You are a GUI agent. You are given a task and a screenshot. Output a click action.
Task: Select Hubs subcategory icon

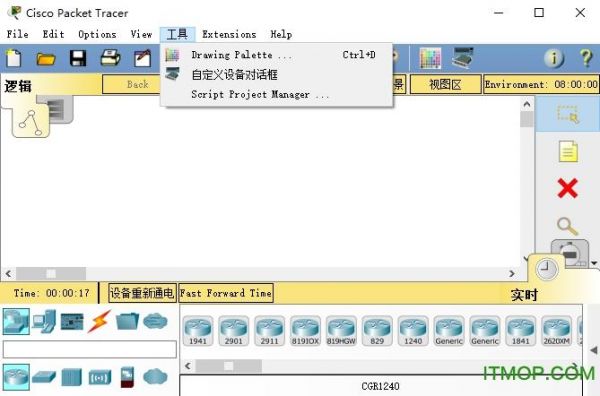(x=72, y=377)
